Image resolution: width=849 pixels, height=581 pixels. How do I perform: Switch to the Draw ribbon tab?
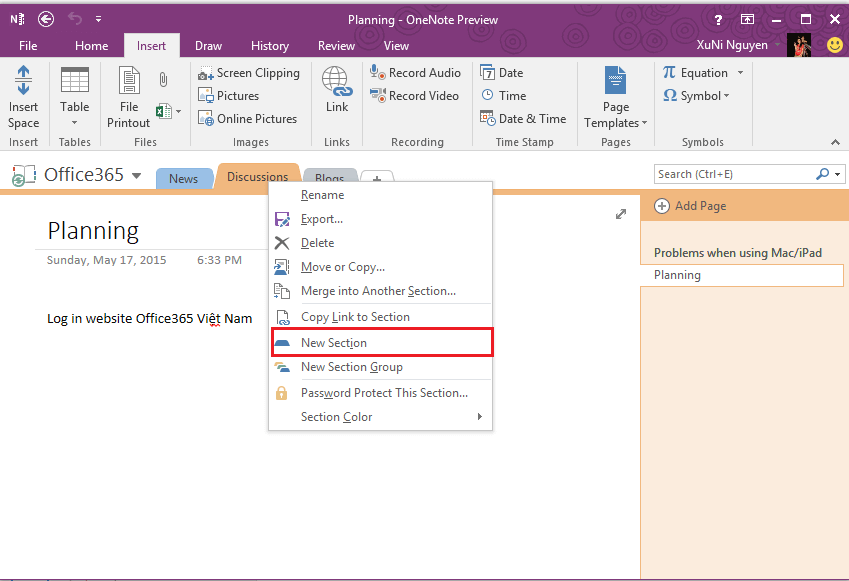point(208,46)
